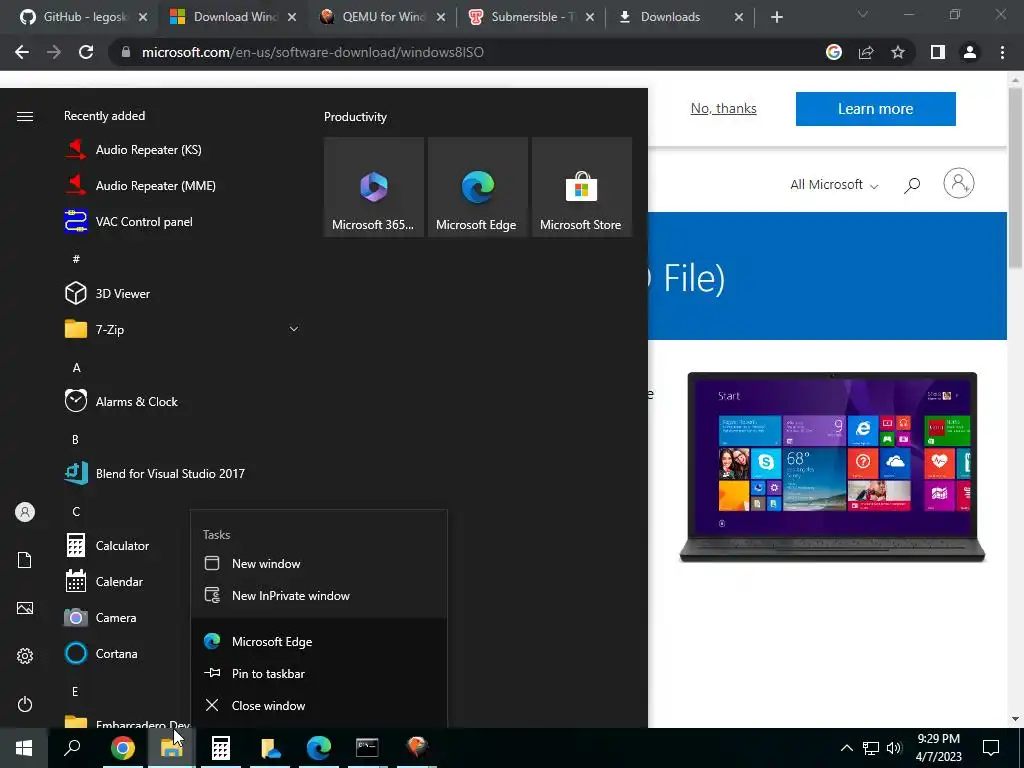The width and height of the screenshot is (1024, 768).
Task: Open Chrome profile avatar
Action: (x=970, y=52)
